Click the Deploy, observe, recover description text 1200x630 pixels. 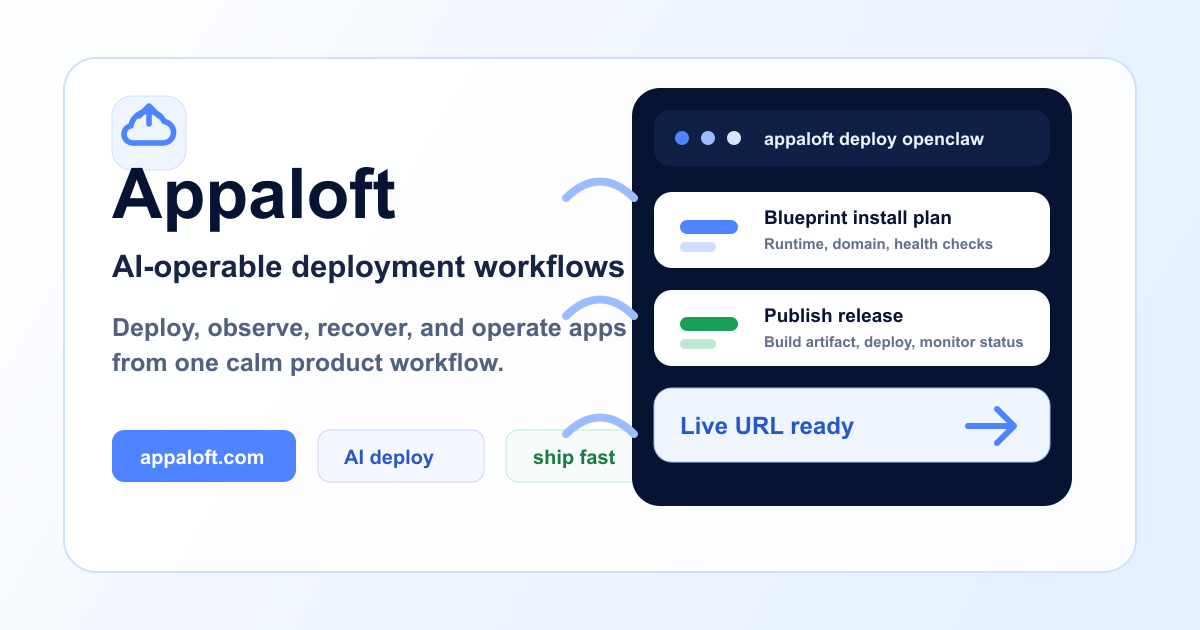[x=369, y=345]
